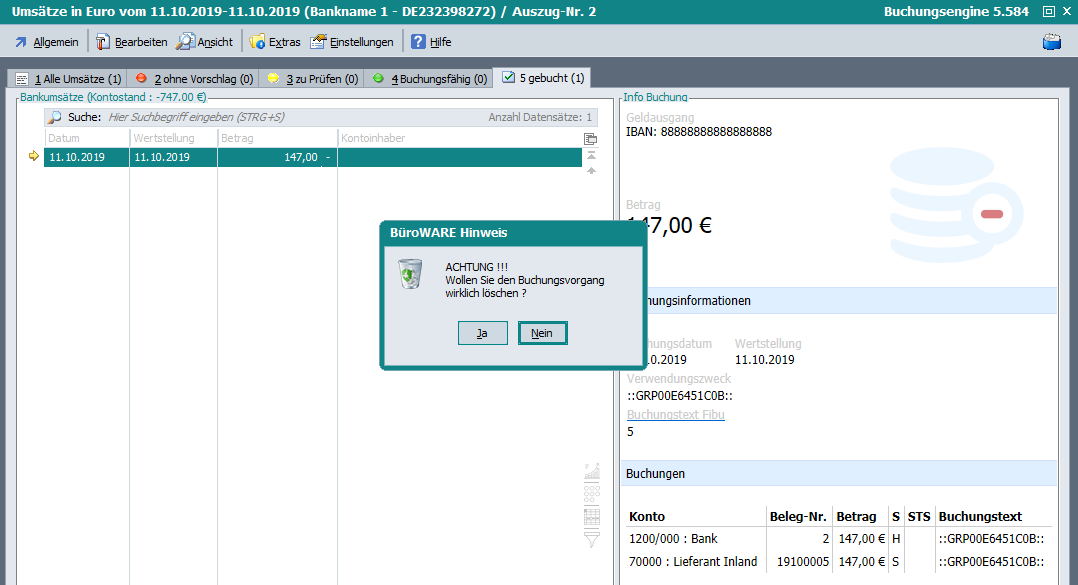Click the Hilfe question mark icon
Viewport: 1078px width, 585px height.
[418, 42]
